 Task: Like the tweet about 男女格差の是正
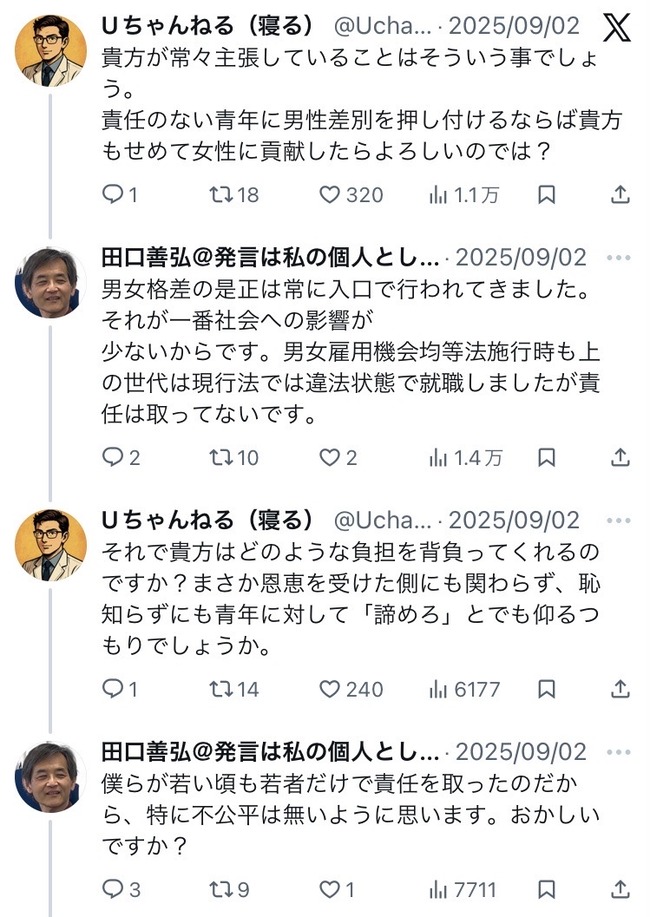[x=329, y=457]
